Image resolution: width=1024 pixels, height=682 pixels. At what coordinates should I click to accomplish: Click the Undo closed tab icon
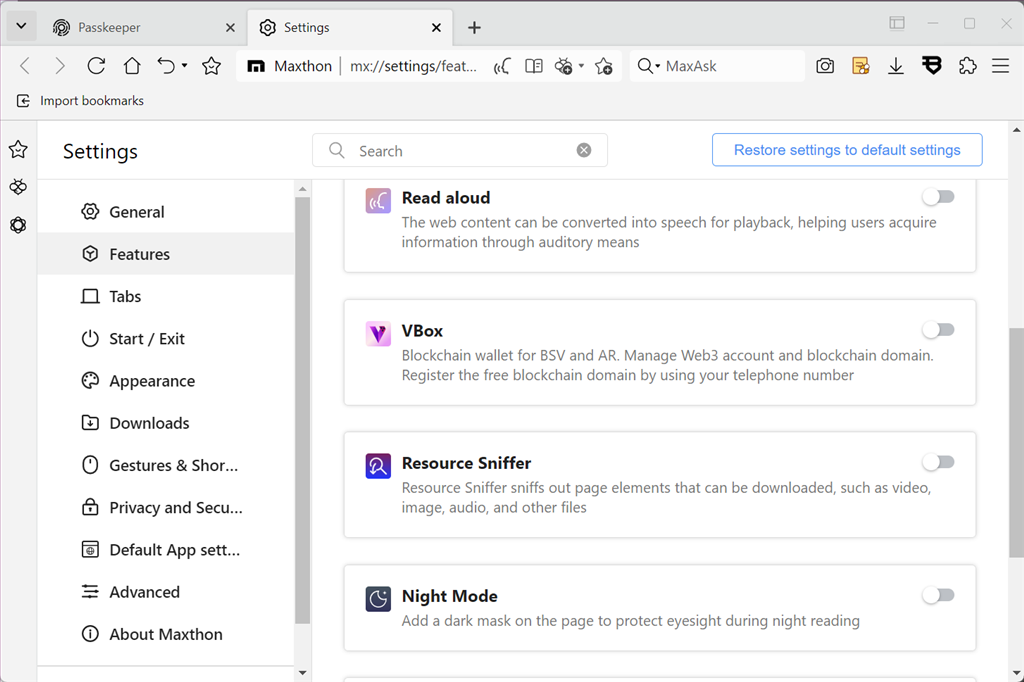[166, 66]
